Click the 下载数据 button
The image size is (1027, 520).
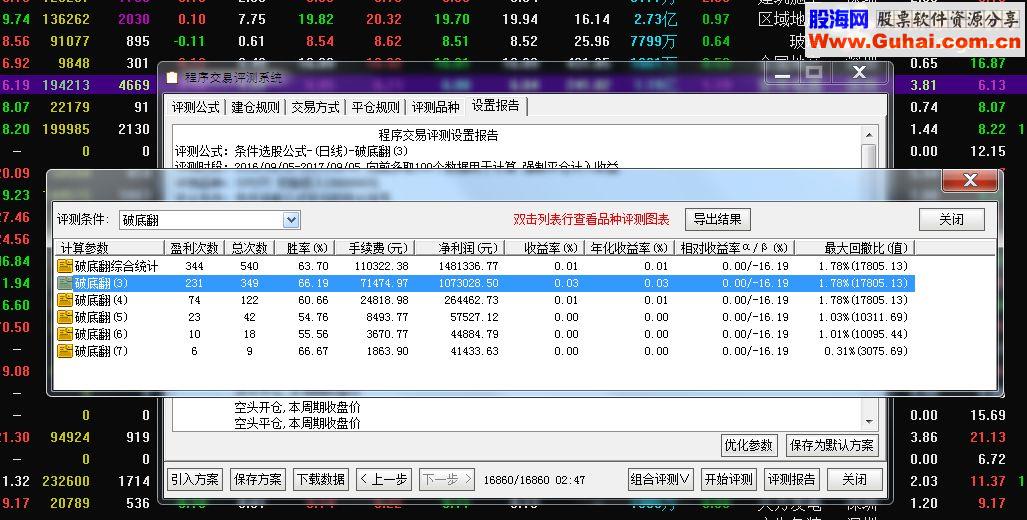click(x=321, y=479)
